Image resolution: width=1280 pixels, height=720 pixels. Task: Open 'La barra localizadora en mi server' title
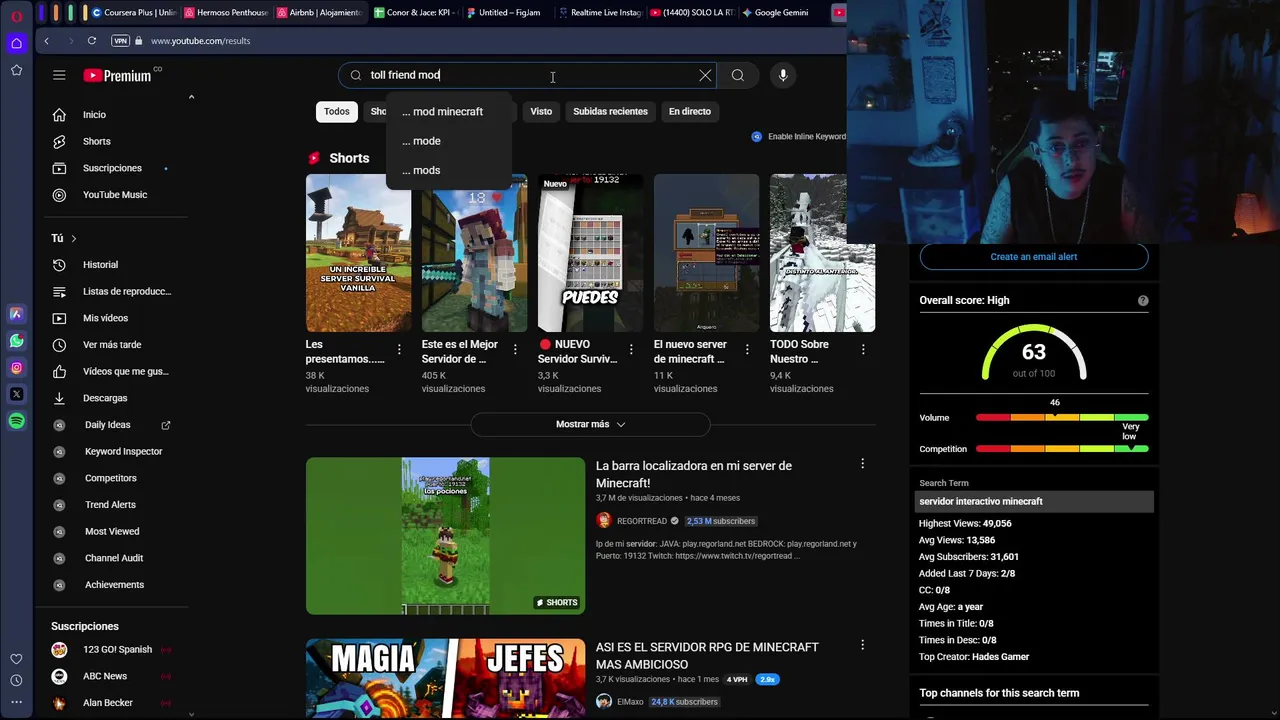pyautogui.click(x=694, y=474)
